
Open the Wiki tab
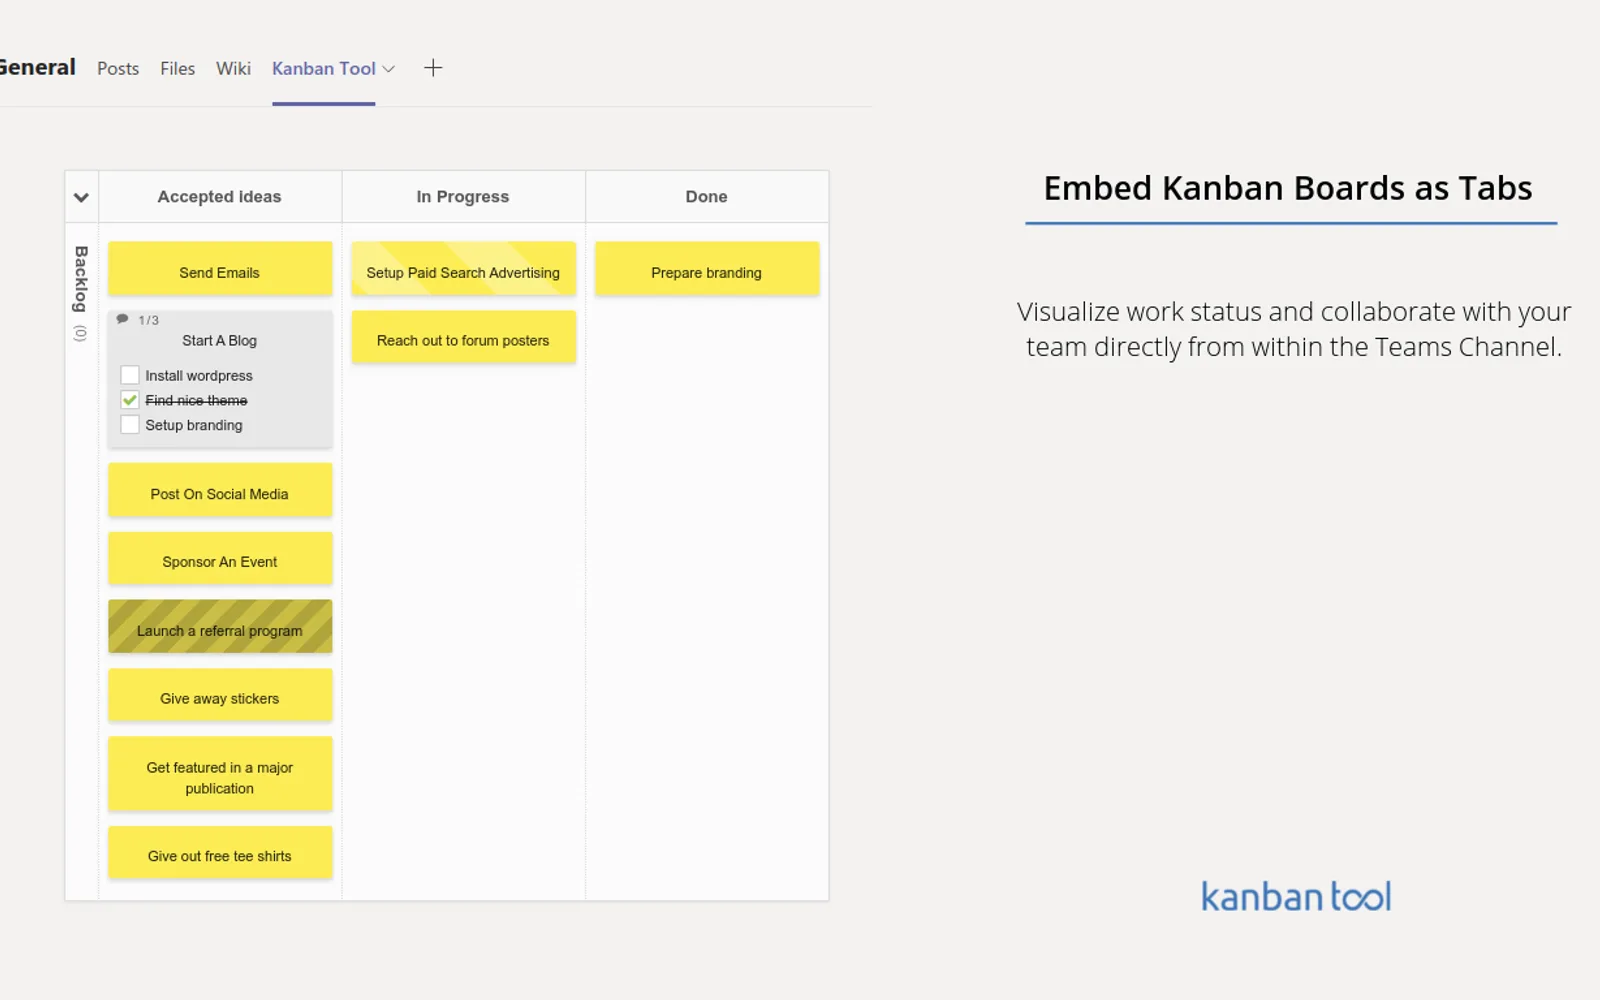point(233,68)
